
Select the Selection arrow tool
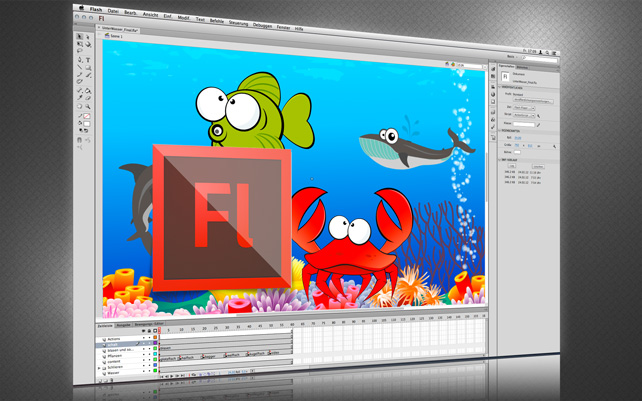point(79,37)
